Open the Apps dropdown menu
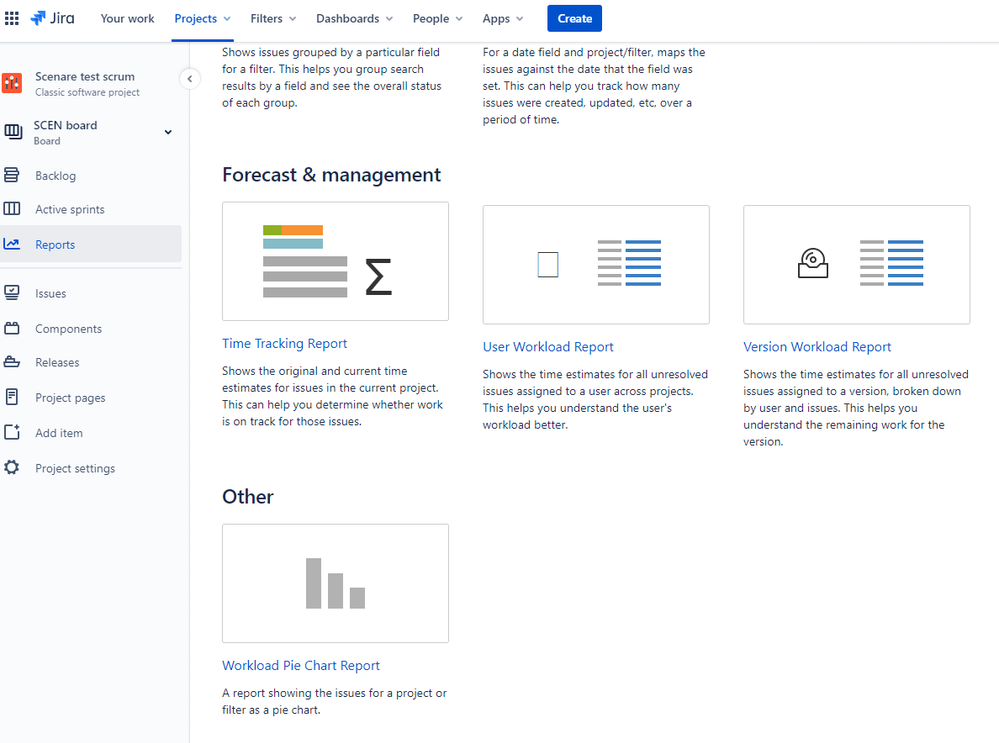The image size is (999, 743). click(503, 18)
